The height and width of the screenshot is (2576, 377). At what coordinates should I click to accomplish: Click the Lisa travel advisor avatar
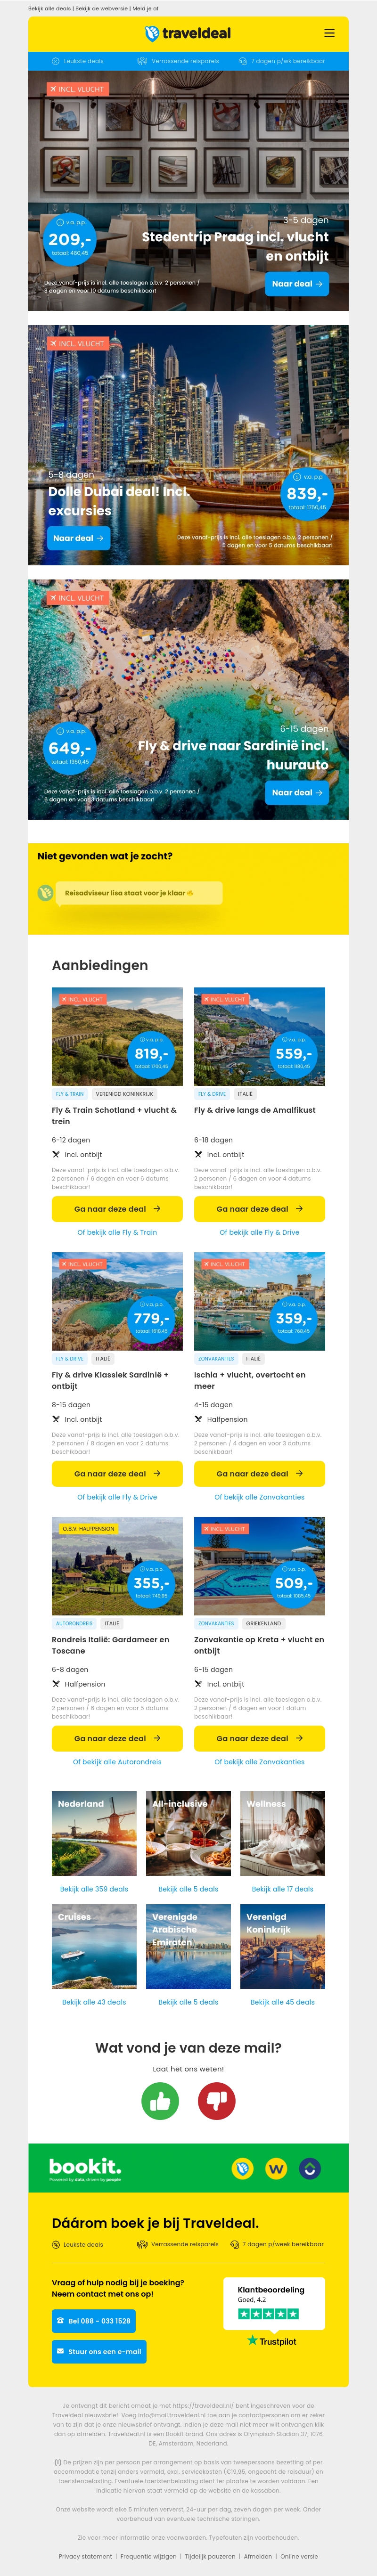pyautogui.click(x=45, y=893)
